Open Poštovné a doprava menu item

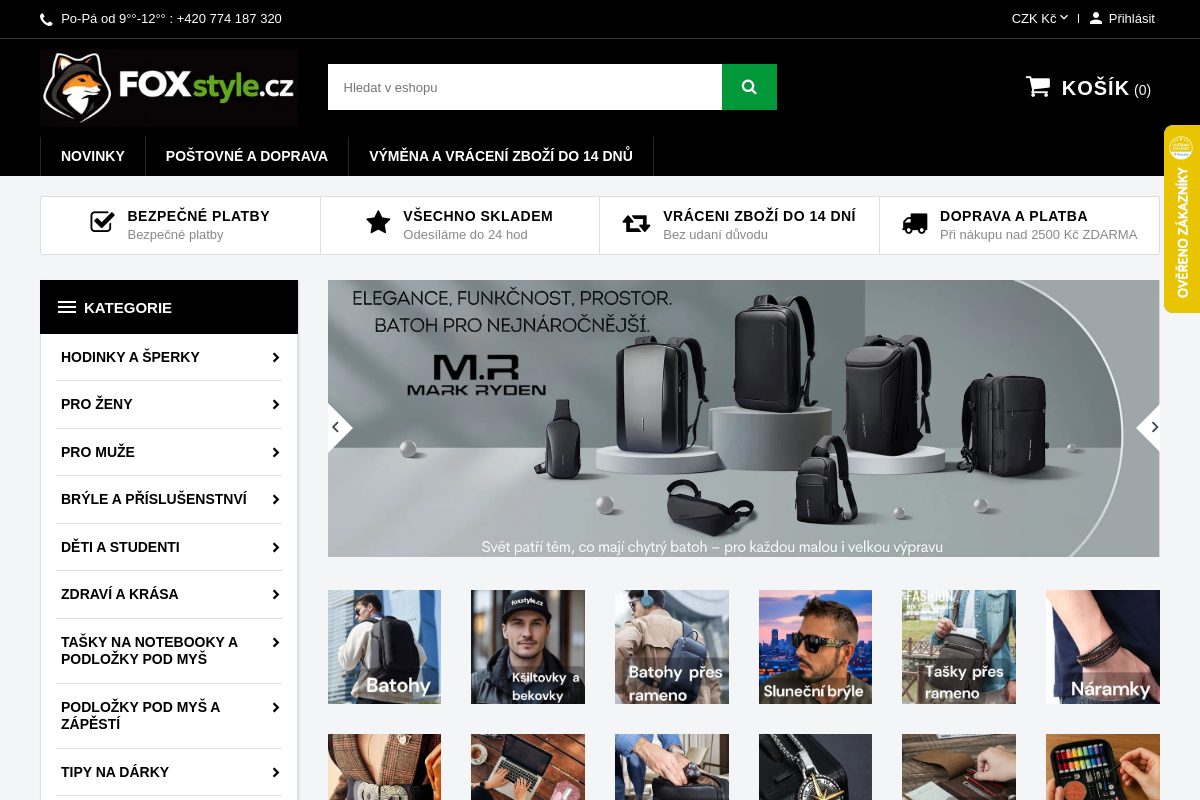click(247, 156)
